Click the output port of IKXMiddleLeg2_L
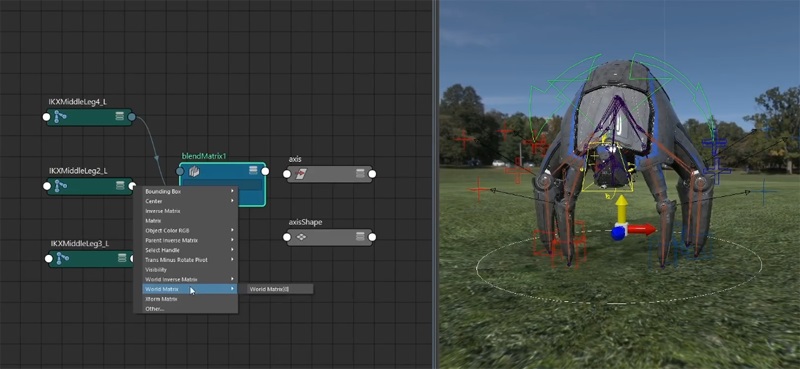Screen dimensions: 800x369 (x=132, y=186)
